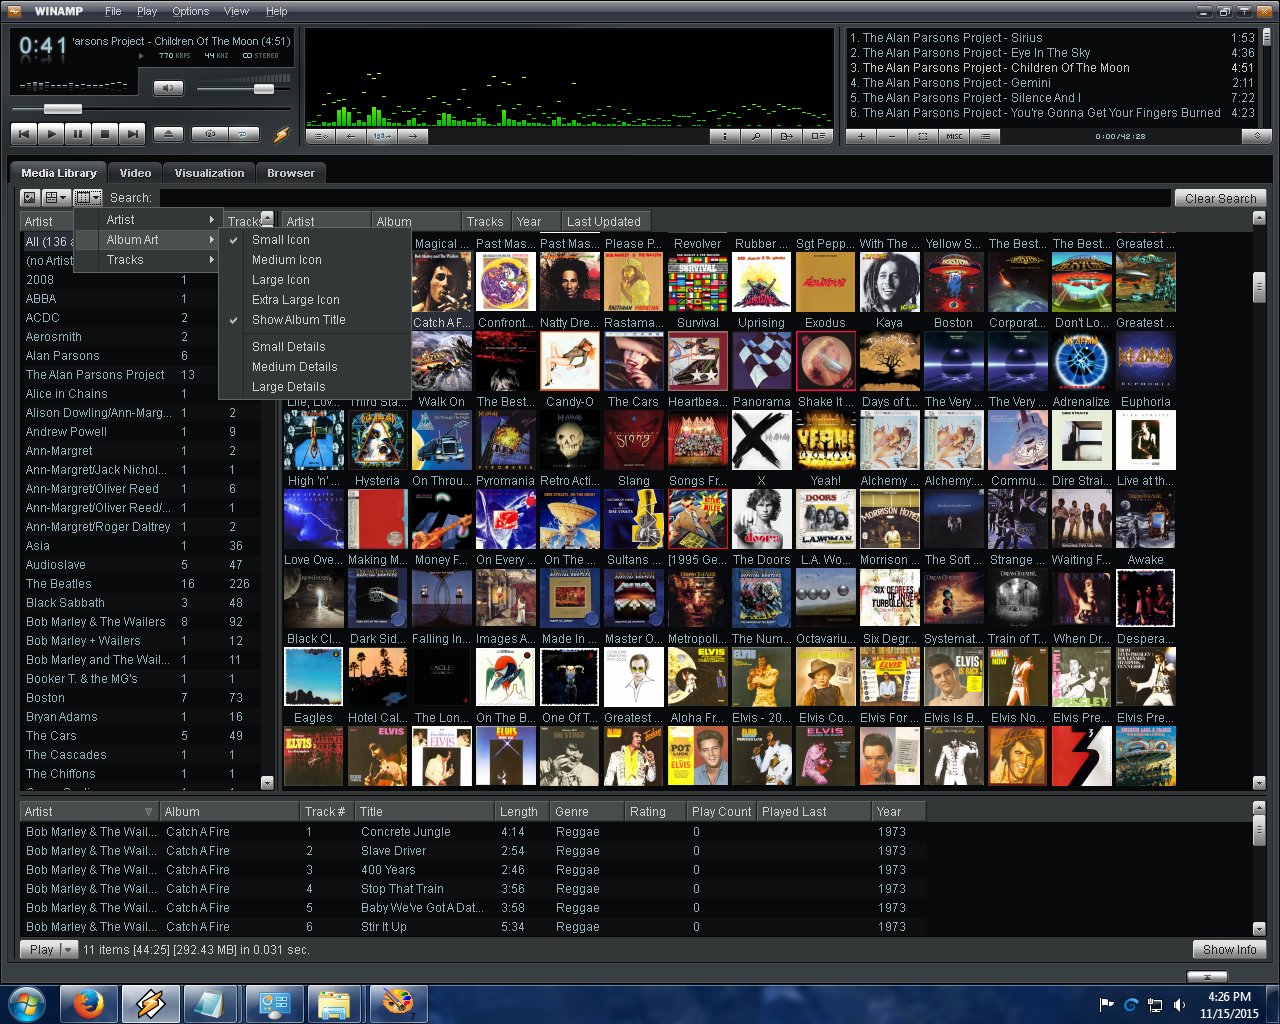Click the album art view icon
The height and width of the screenshot is (1024, 1280).
(30, 198)
